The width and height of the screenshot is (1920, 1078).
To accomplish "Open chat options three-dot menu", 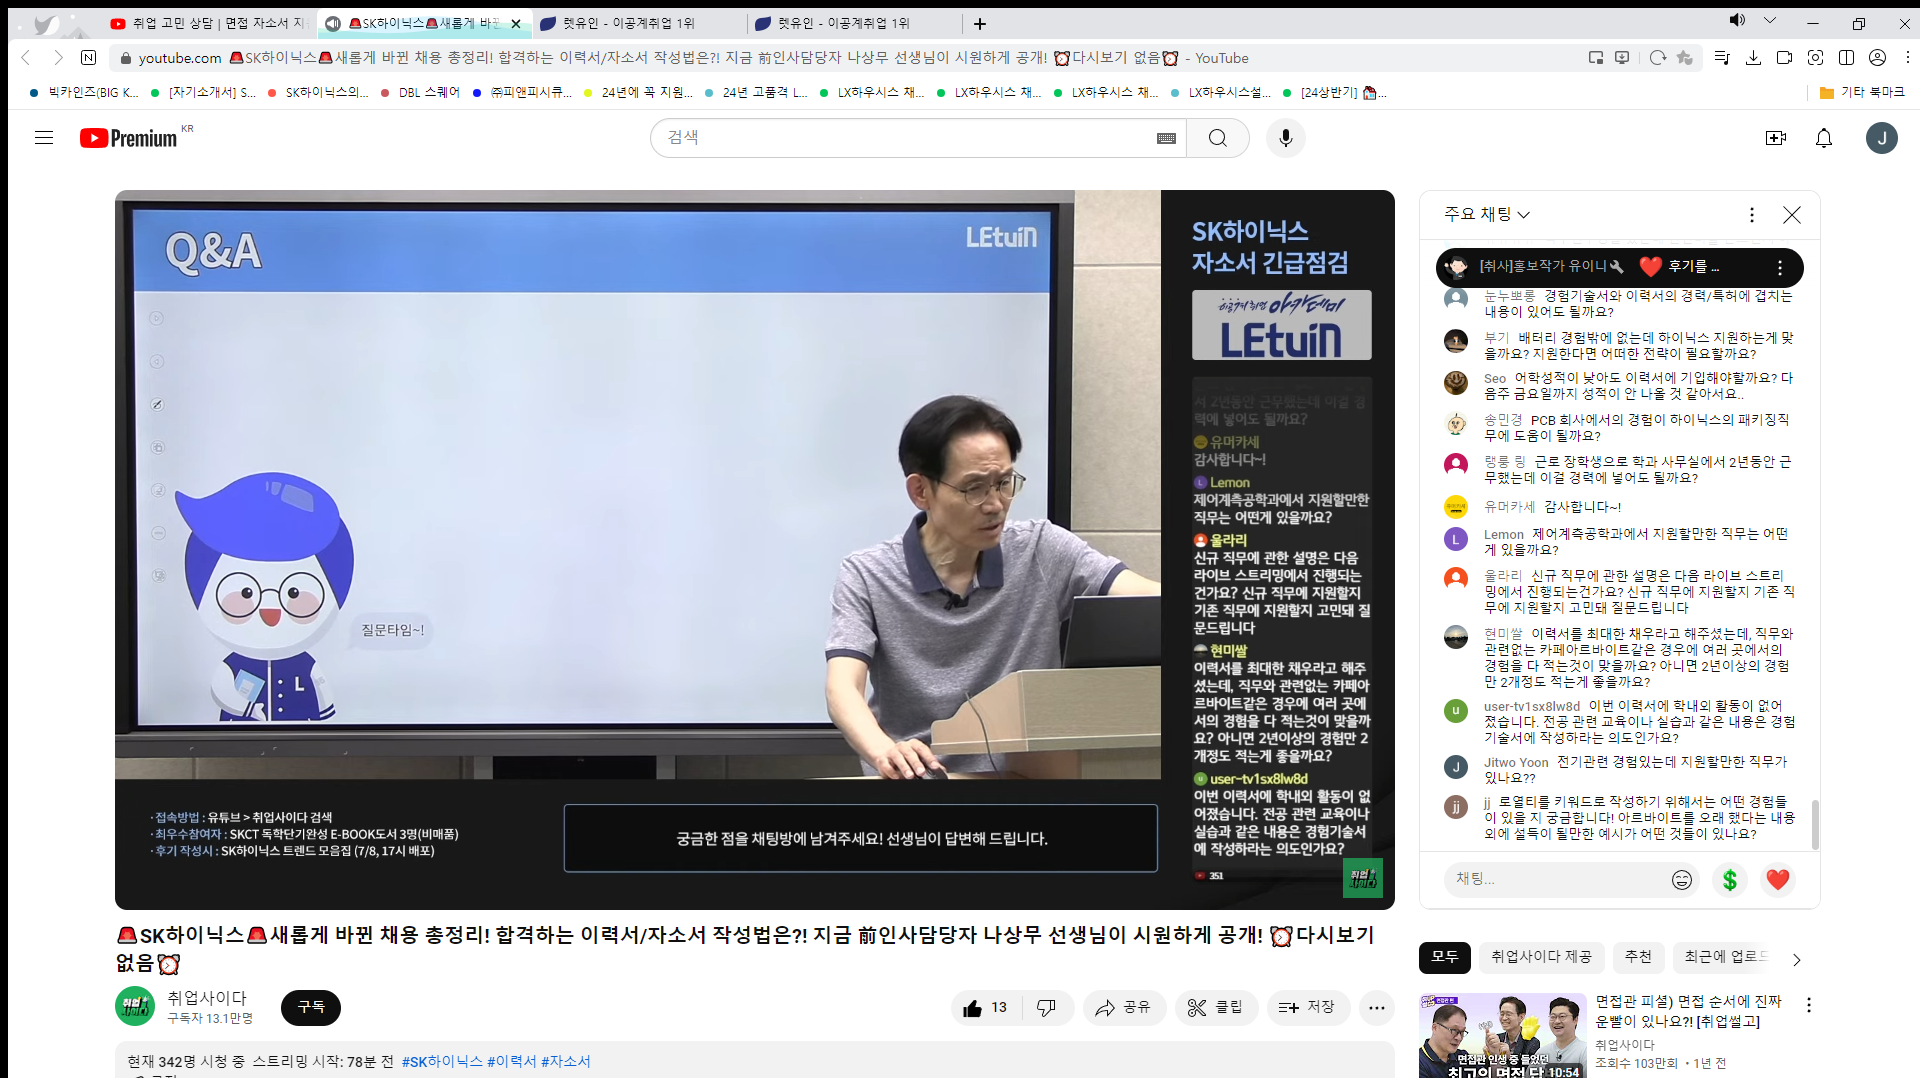I will (1751, 215).
